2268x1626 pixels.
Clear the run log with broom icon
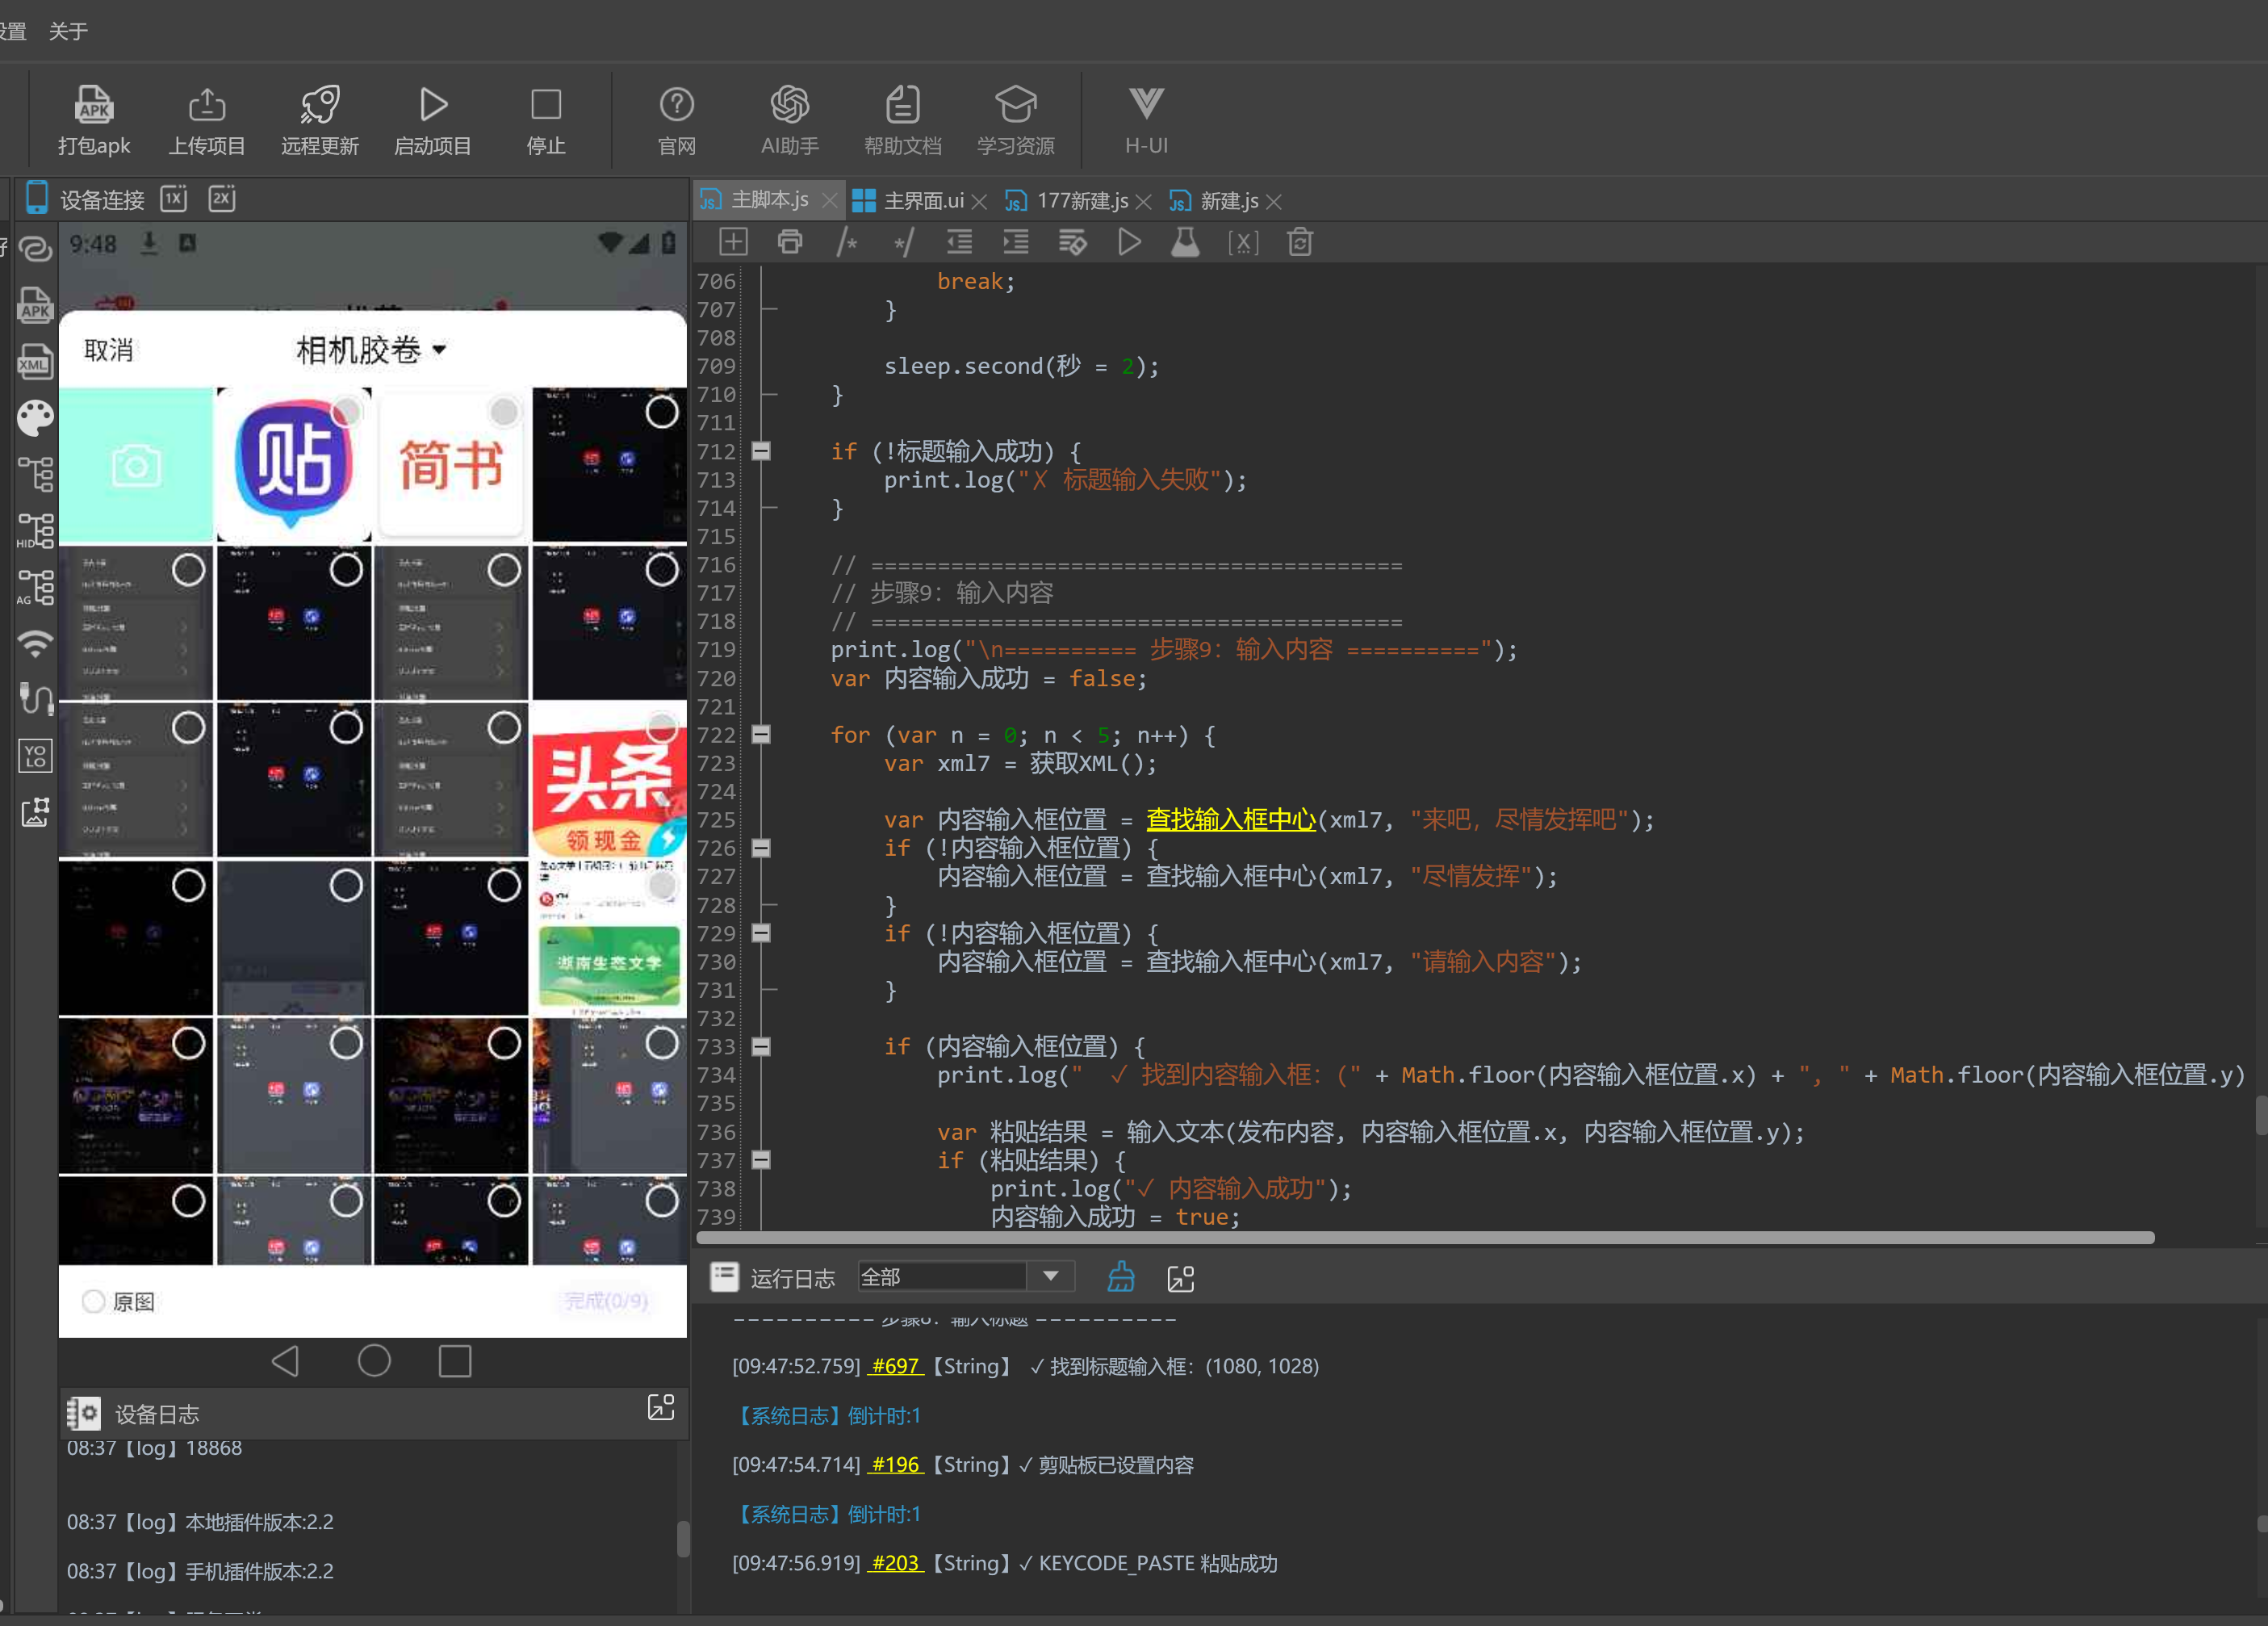pos(1121,1277)
